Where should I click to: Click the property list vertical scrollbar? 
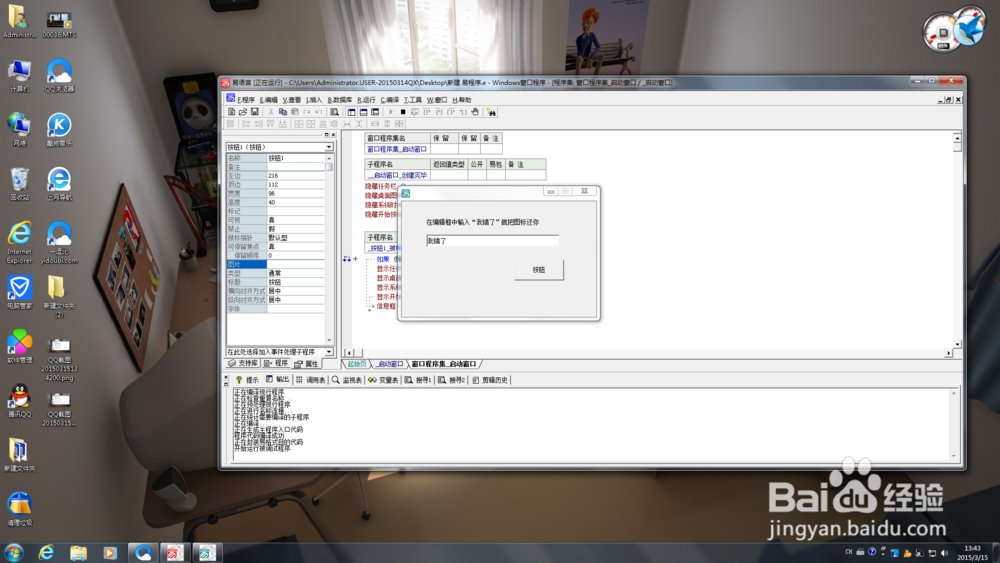329,249
